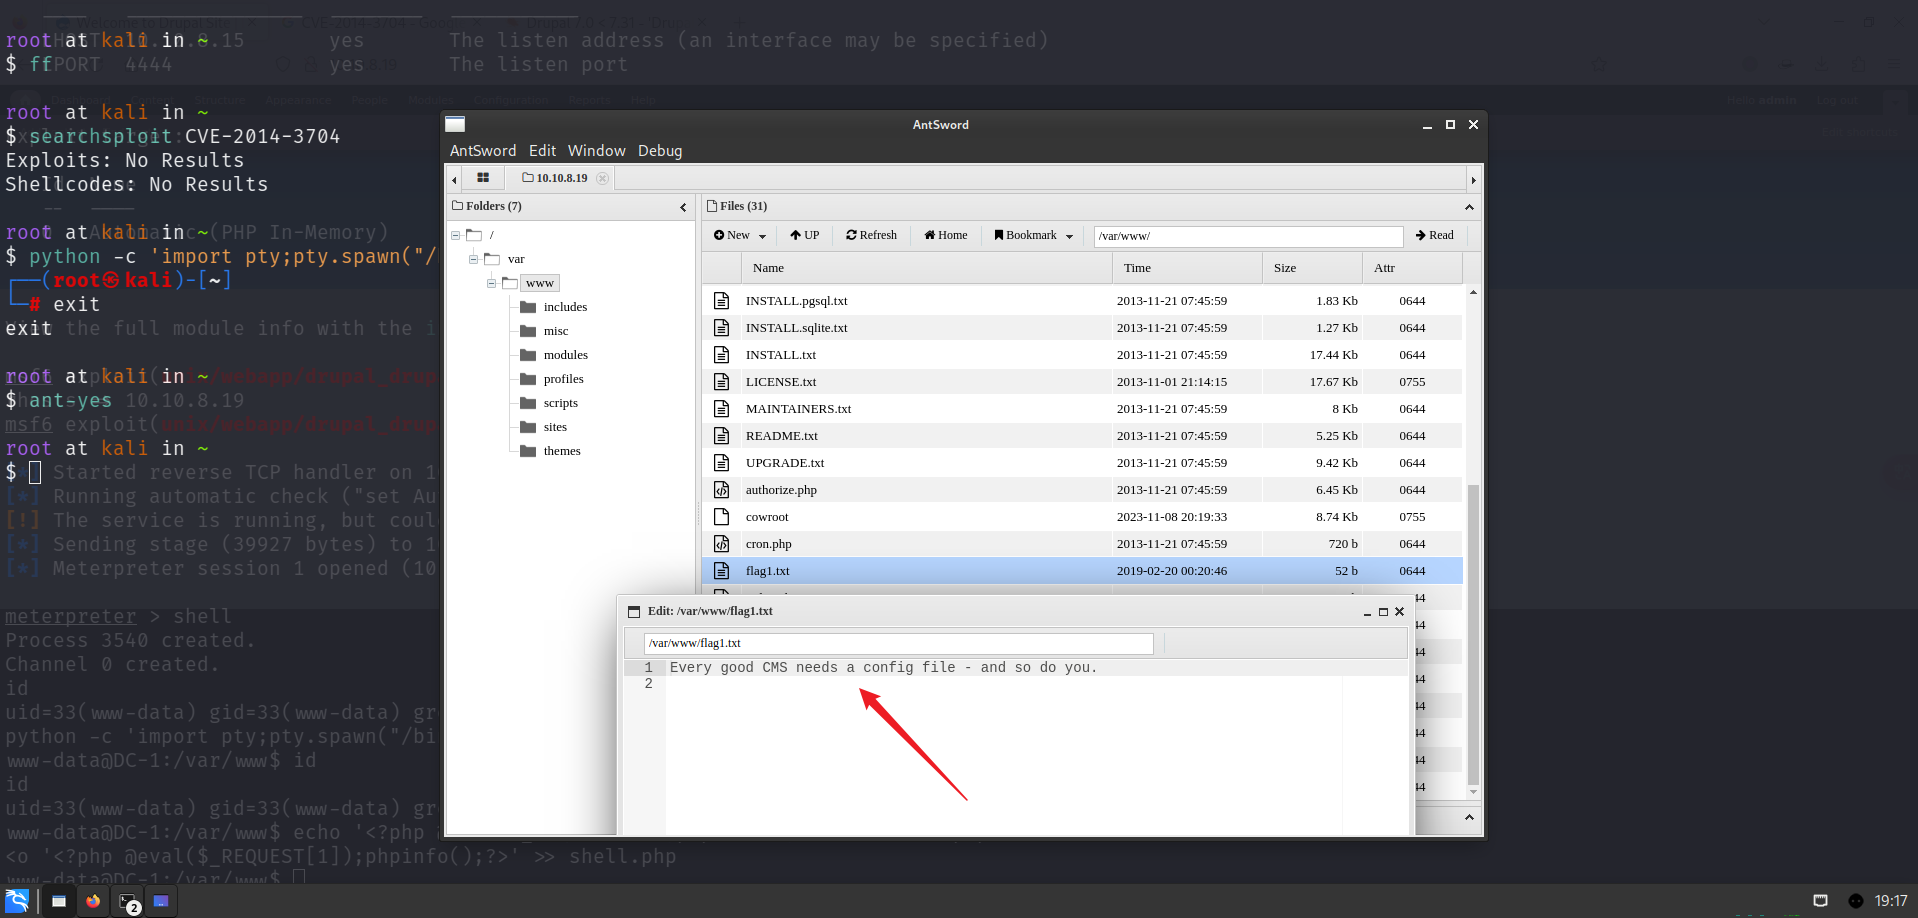
Task: Open the Edit menu in AntSword
Action: click(542, 151)
